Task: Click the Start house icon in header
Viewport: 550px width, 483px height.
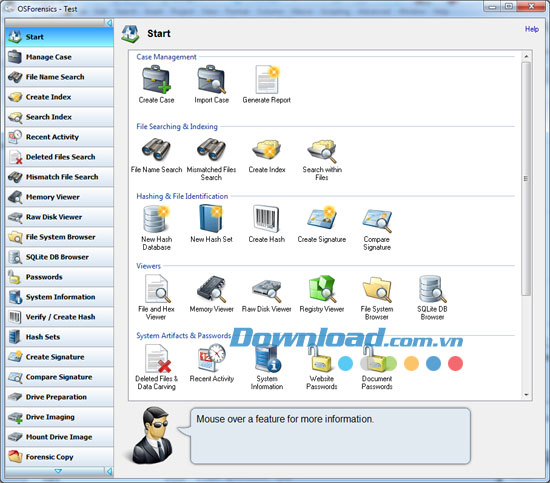Action: [130, 34]
